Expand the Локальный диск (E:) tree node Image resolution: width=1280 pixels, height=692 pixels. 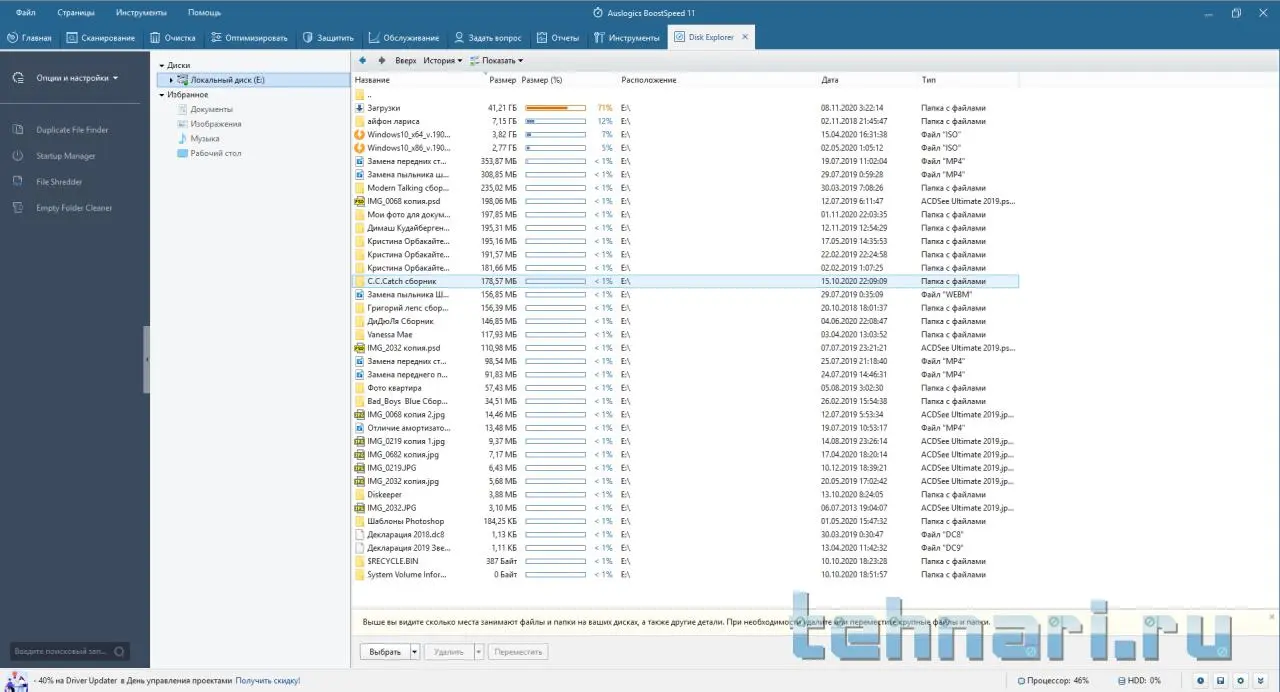point(171,80)
